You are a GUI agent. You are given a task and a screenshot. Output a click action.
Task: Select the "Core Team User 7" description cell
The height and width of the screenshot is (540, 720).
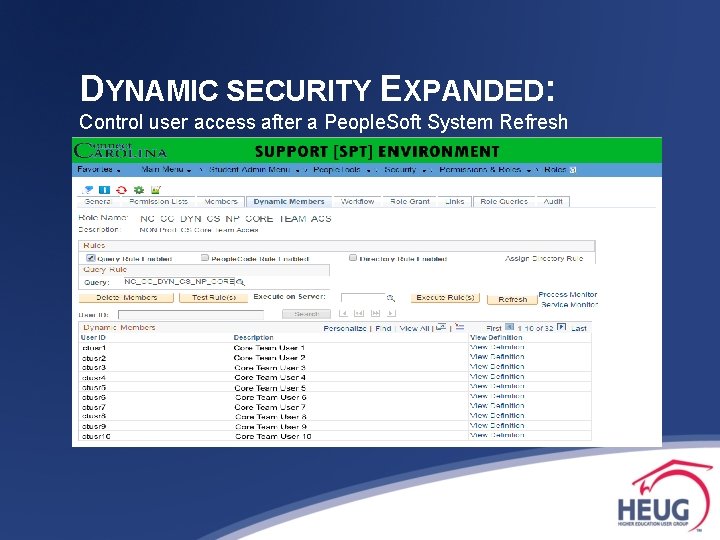(x=270, y=407)
